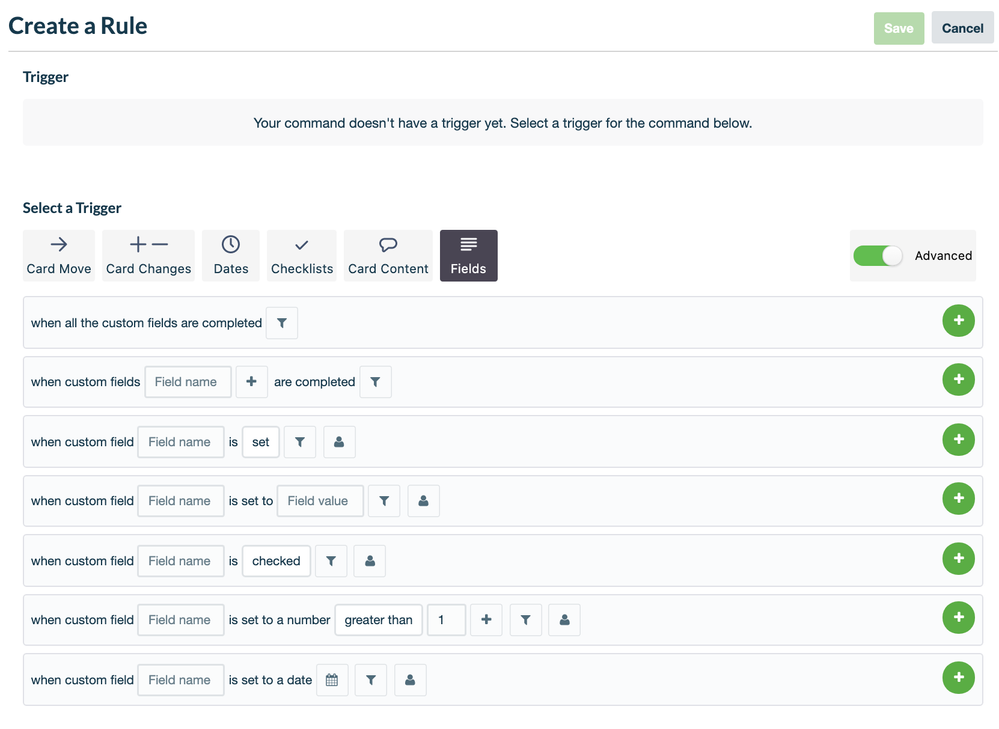The width and height of the screenshot is (999, 729).
Task: Open the calendar picker in the date trigger row
Action: tap(332, 679)
